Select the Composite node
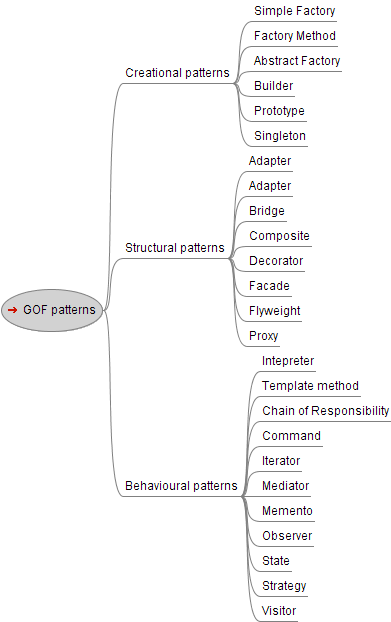This screenshot has width=391, height=622. coord(280,236)
